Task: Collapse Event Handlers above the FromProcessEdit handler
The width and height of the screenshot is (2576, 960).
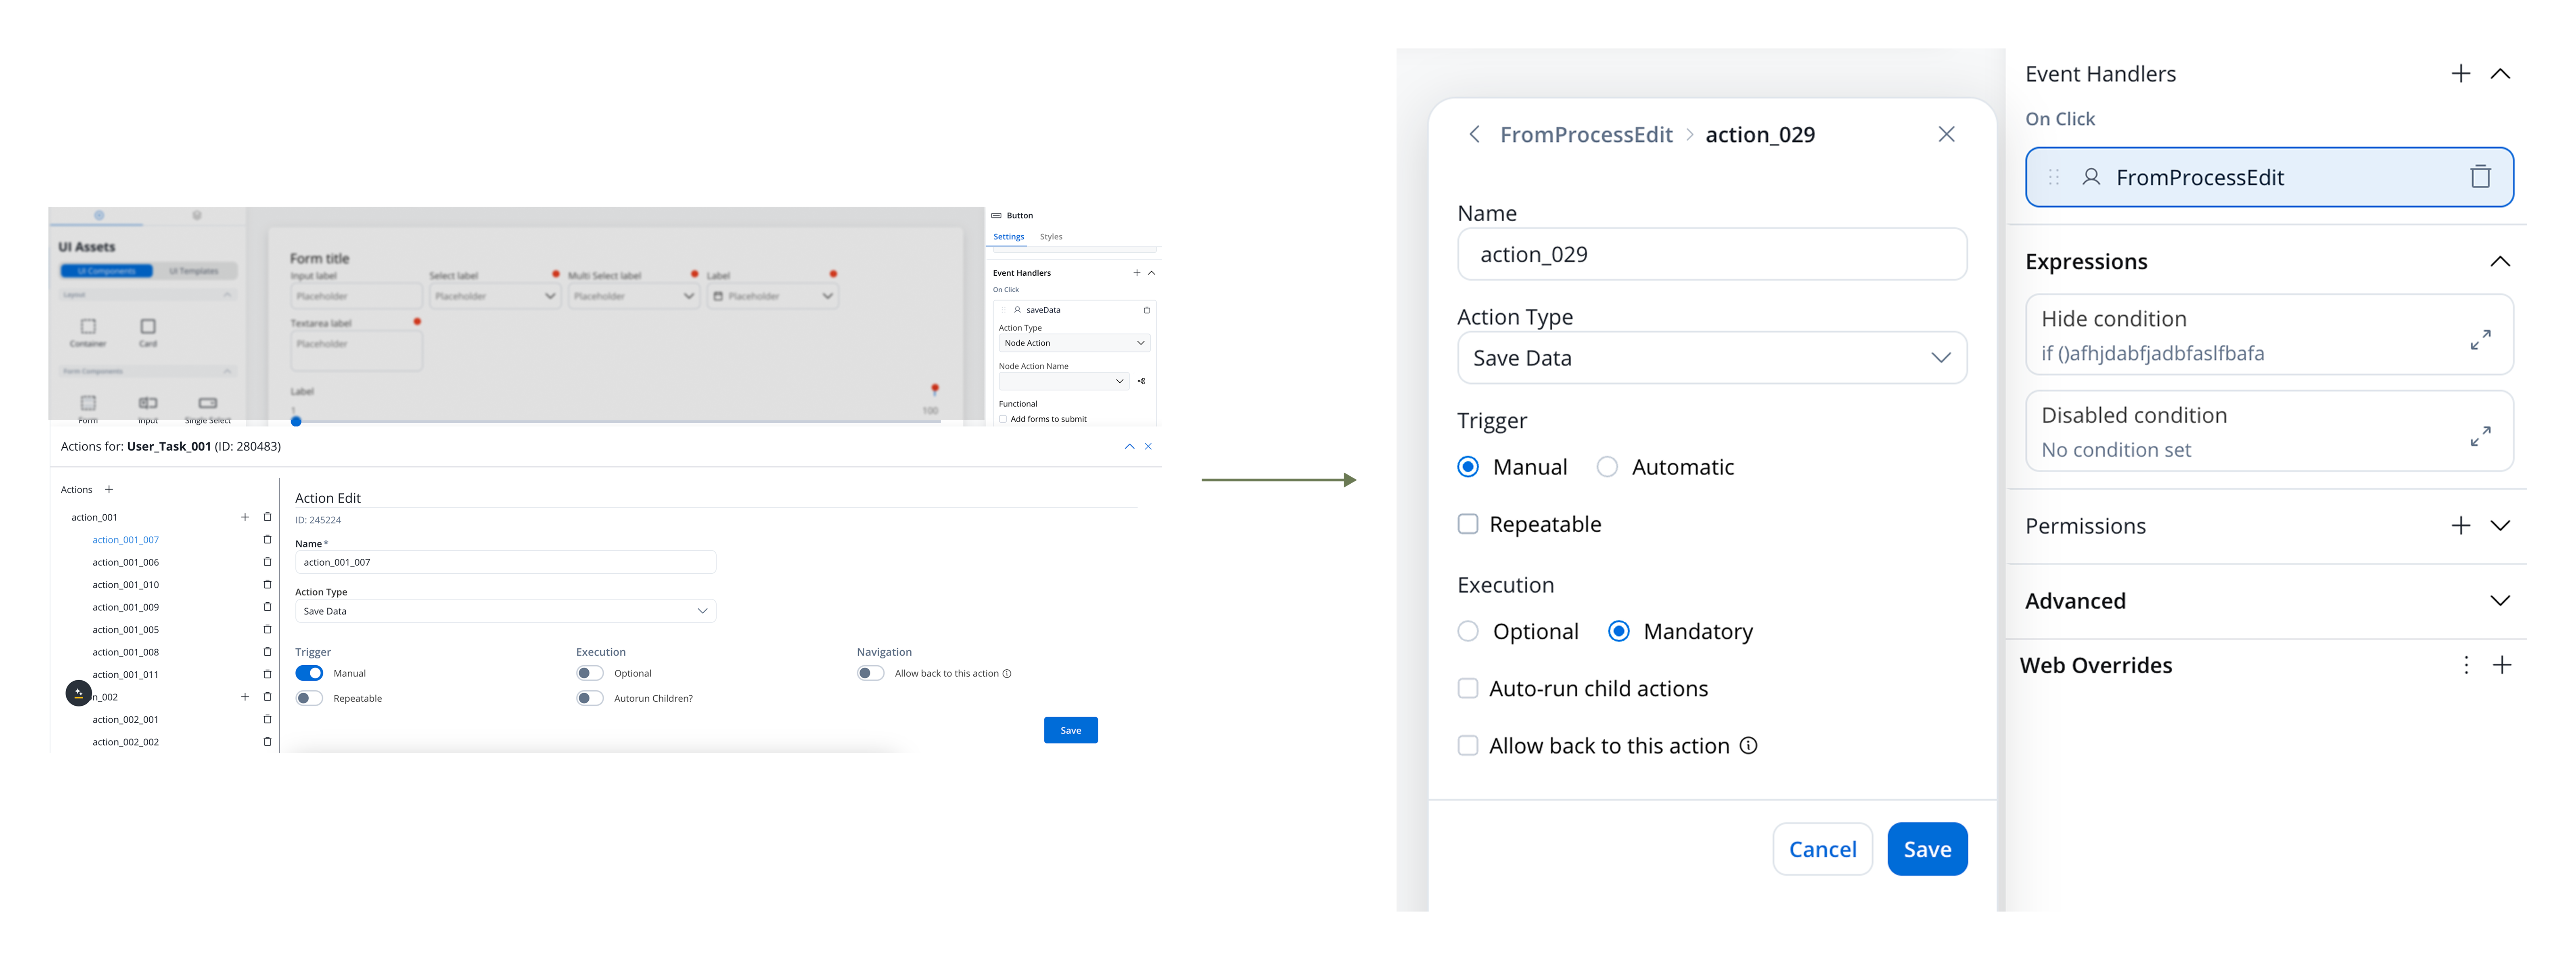Action: point(2500,73)
